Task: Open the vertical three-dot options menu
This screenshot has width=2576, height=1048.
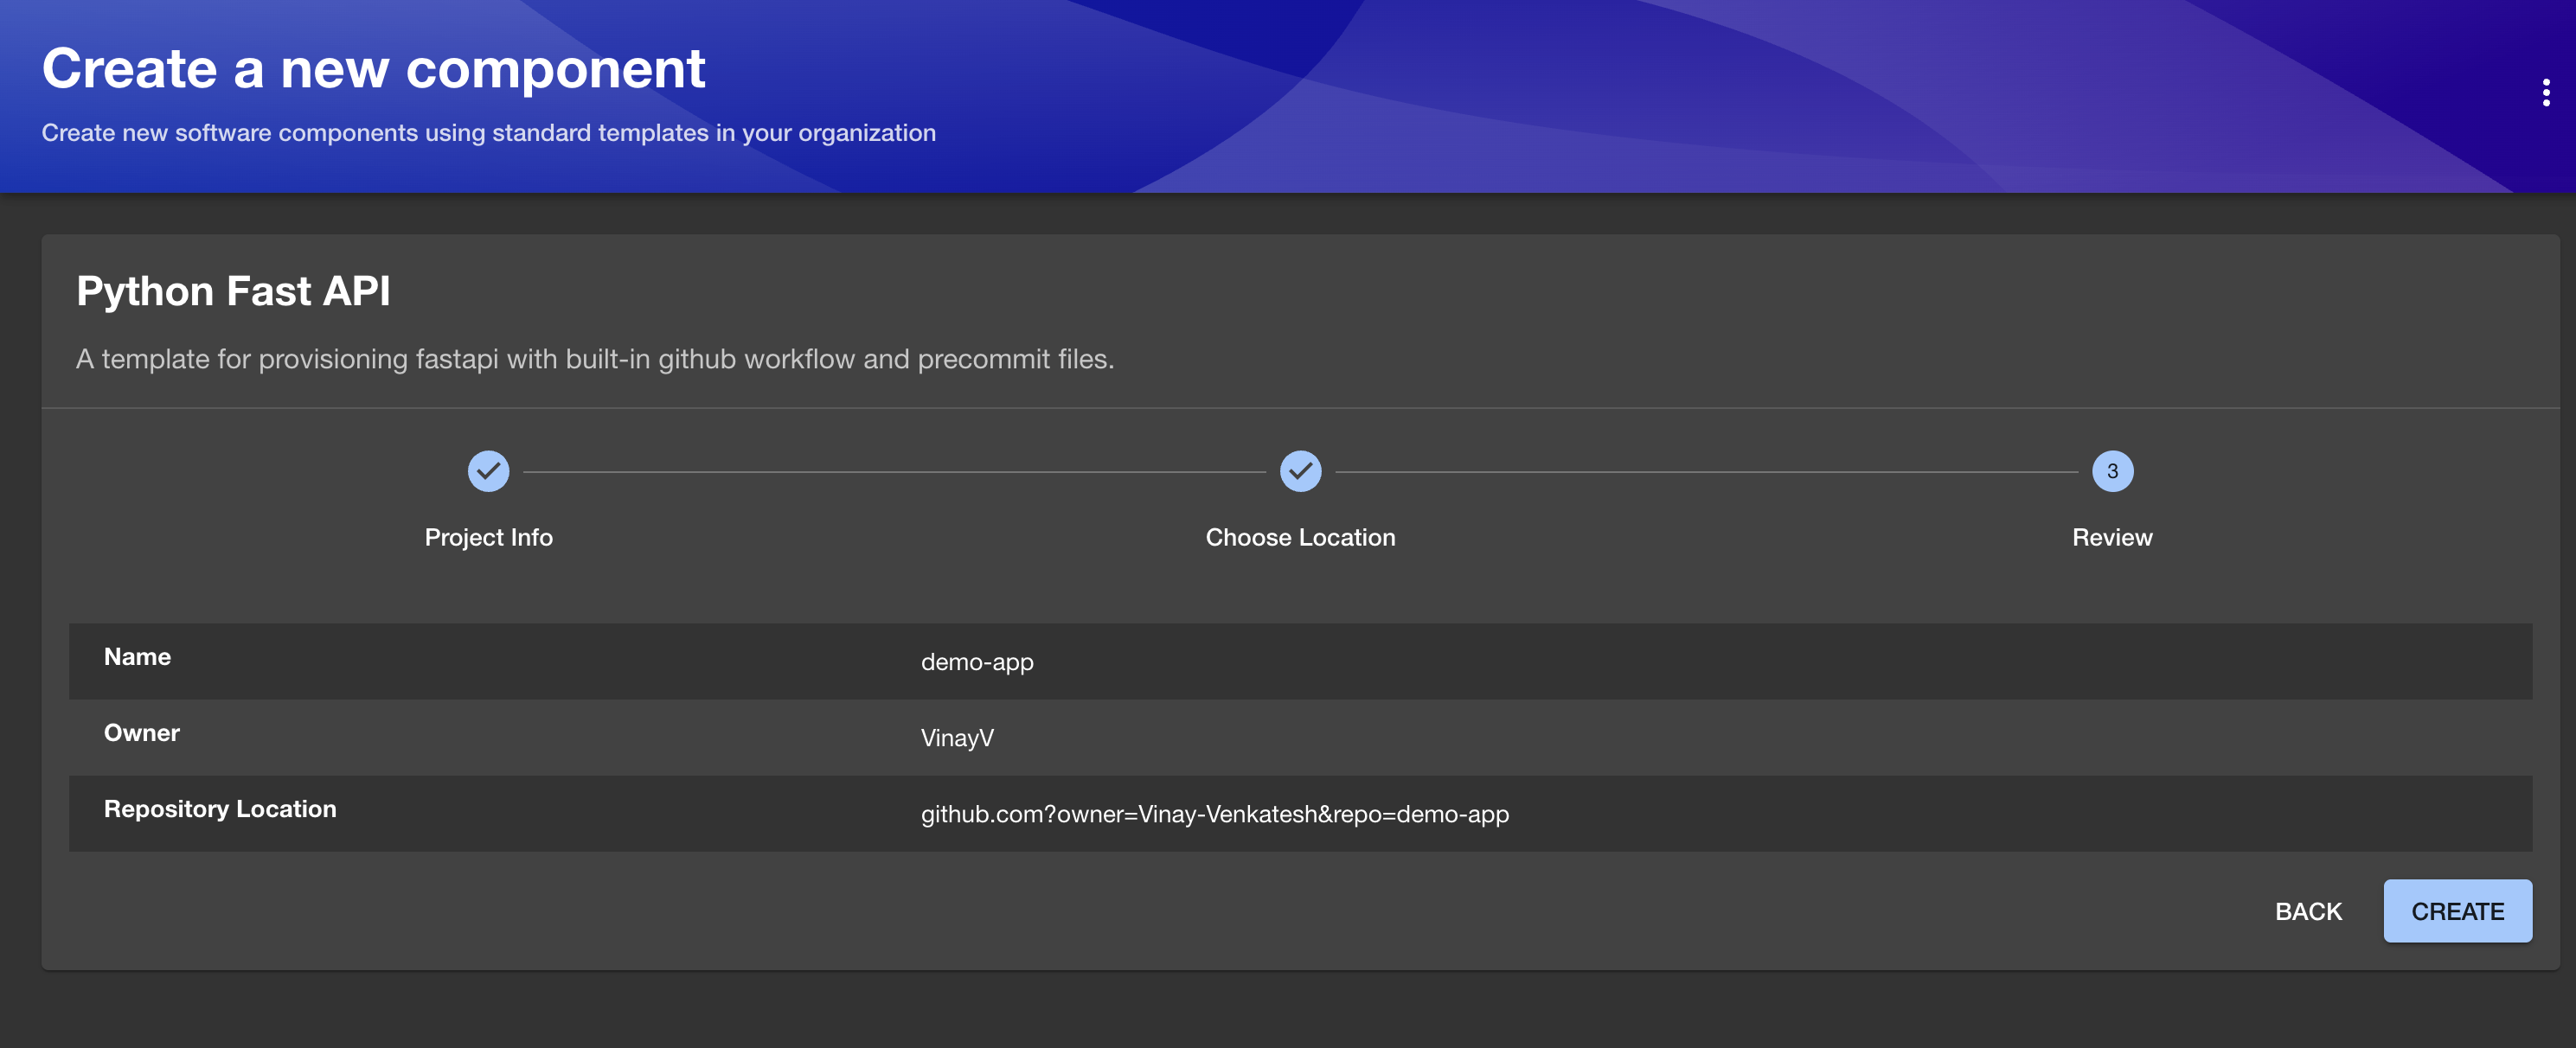Action: [x=2545, y=92]
